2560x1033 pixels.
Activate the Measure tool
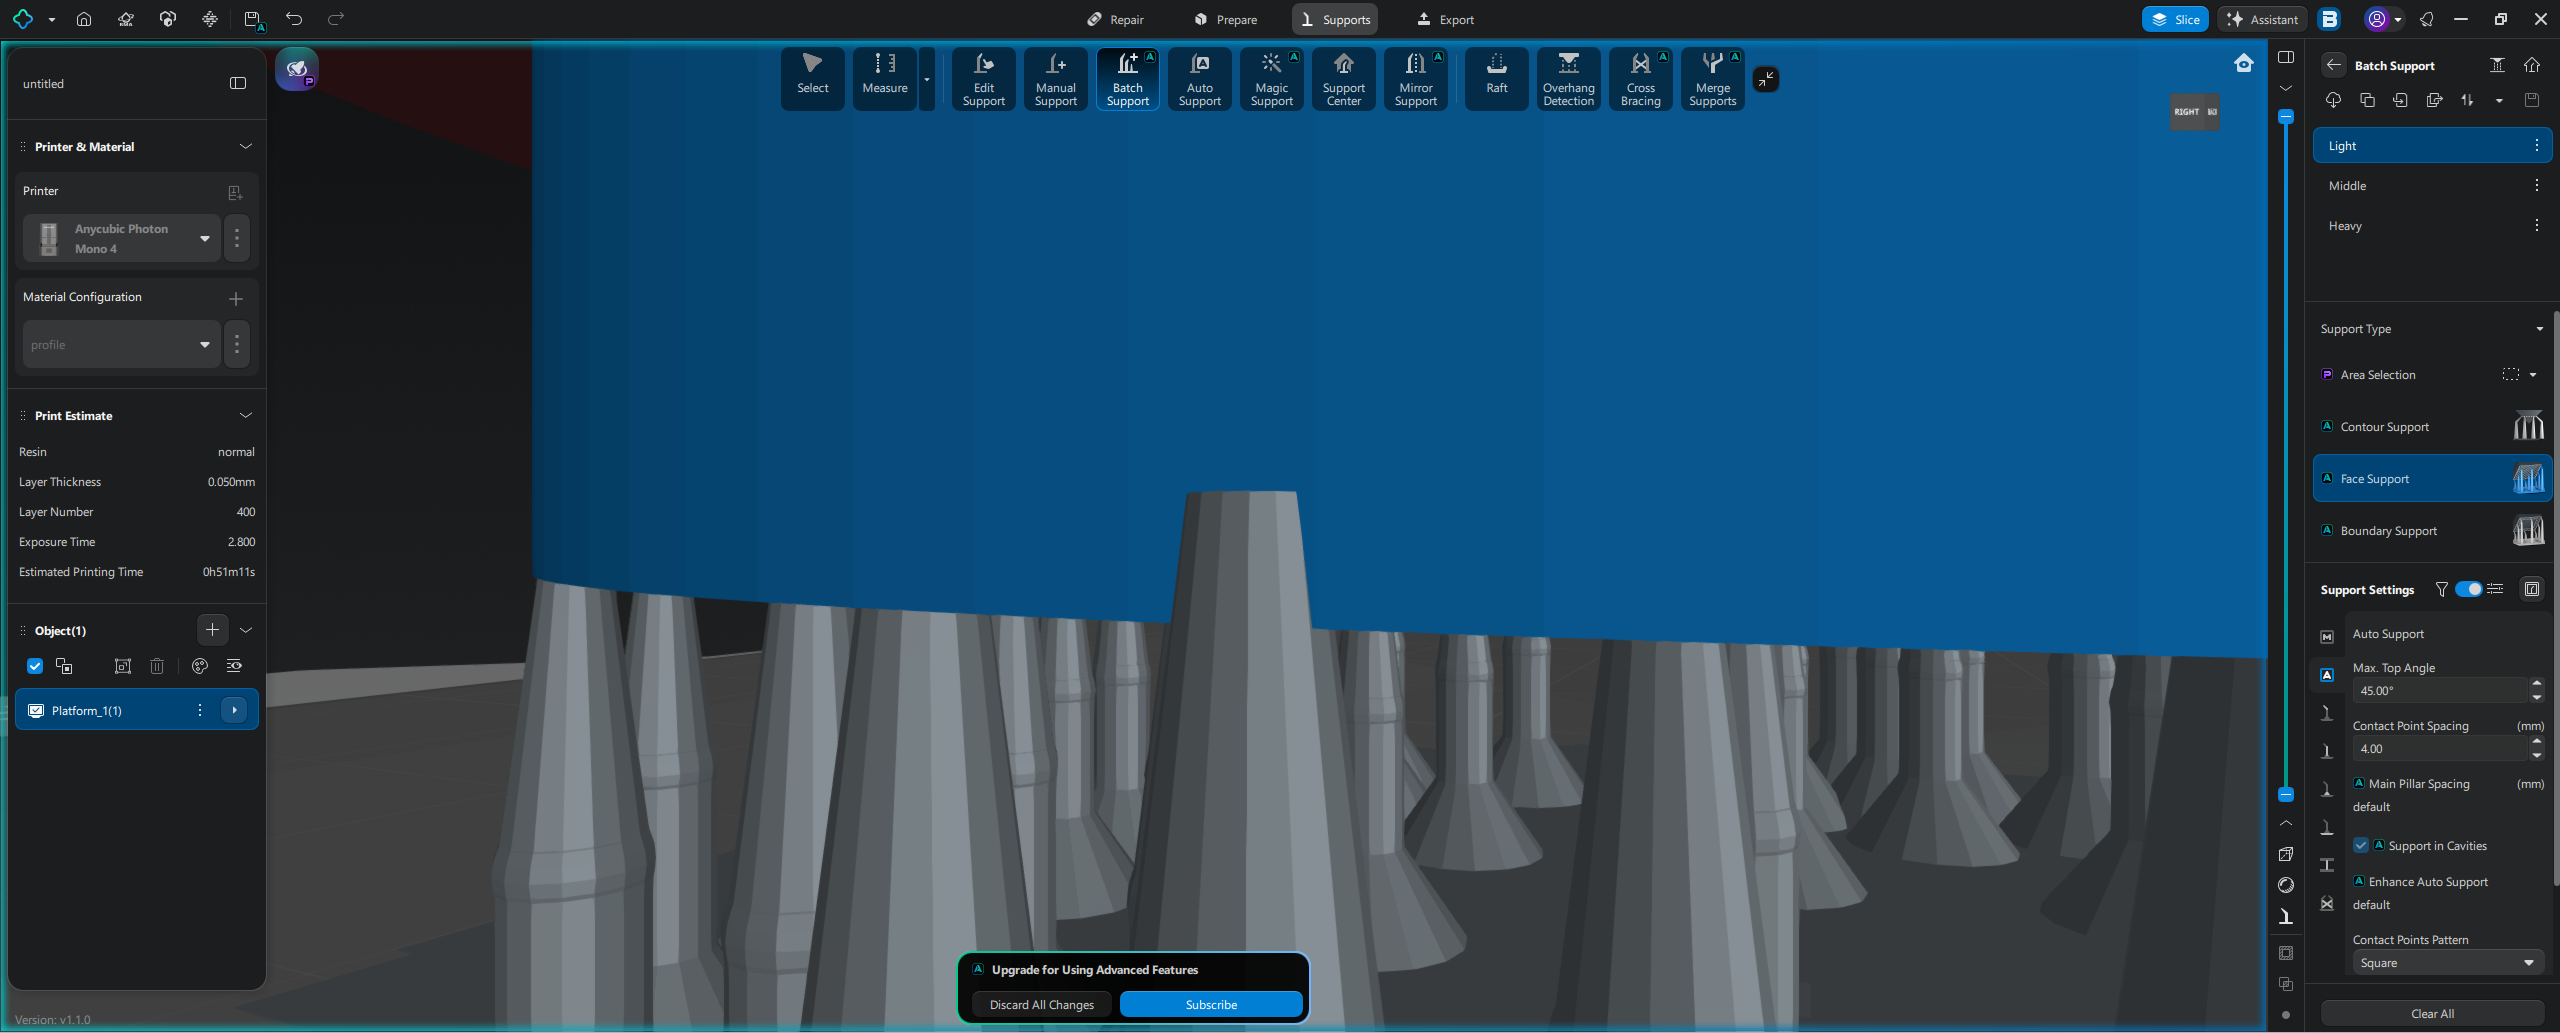[885, 79]
